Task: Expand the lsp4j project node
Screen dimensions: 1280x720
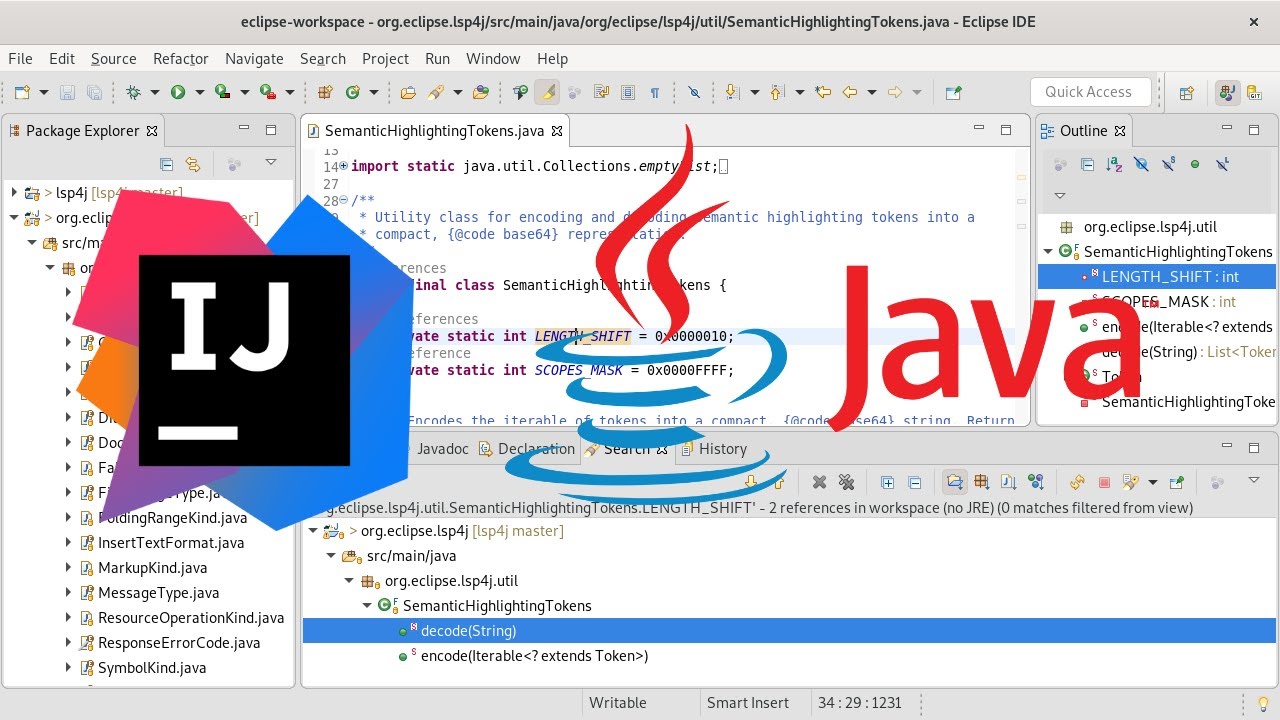Action: (14, 192)
